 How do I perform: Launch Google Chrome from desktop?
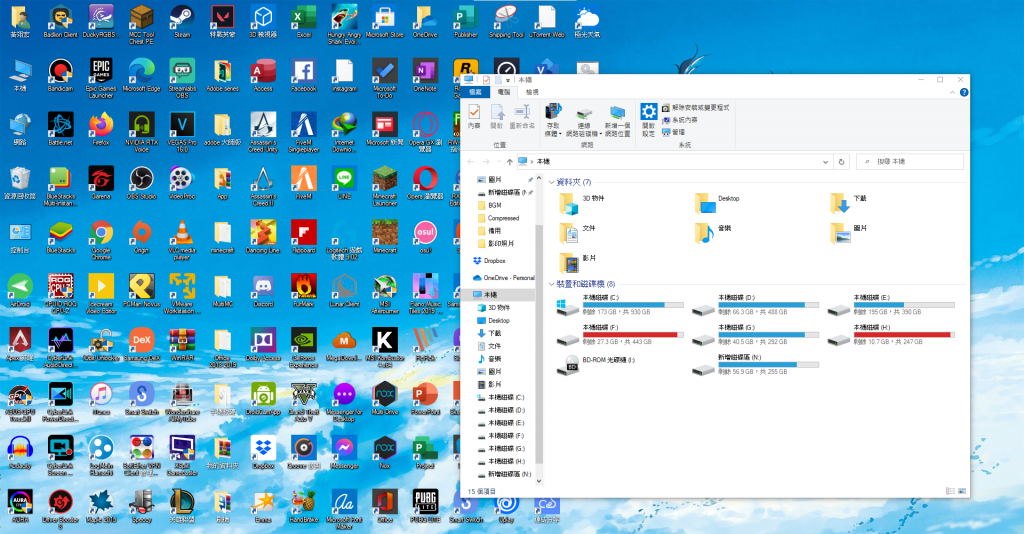tap(101, 240)
